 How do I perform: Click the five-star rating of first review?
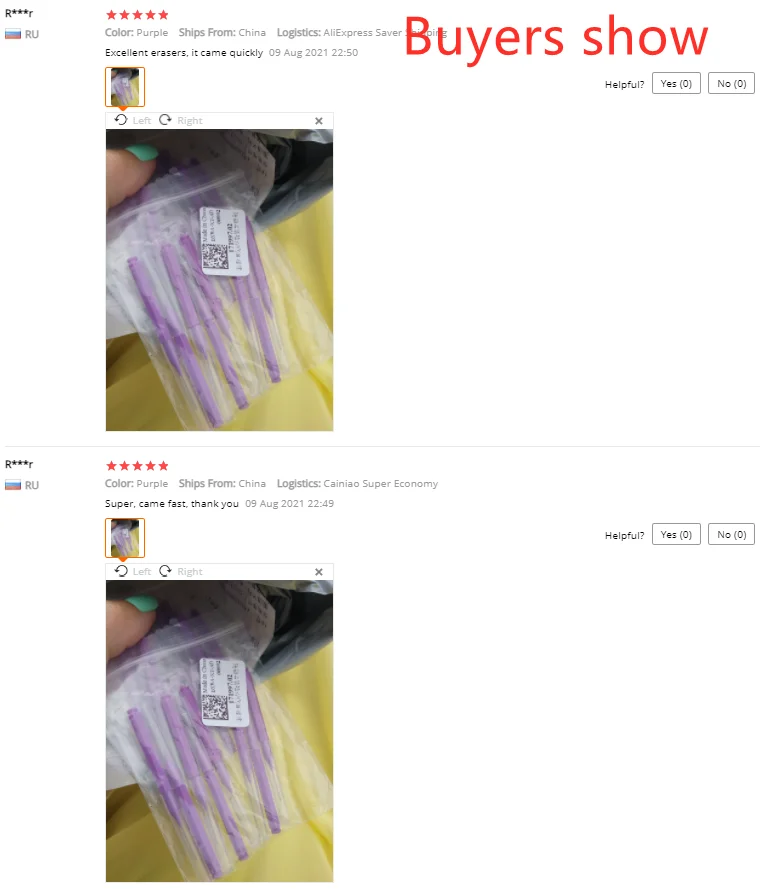pos(137,15)
